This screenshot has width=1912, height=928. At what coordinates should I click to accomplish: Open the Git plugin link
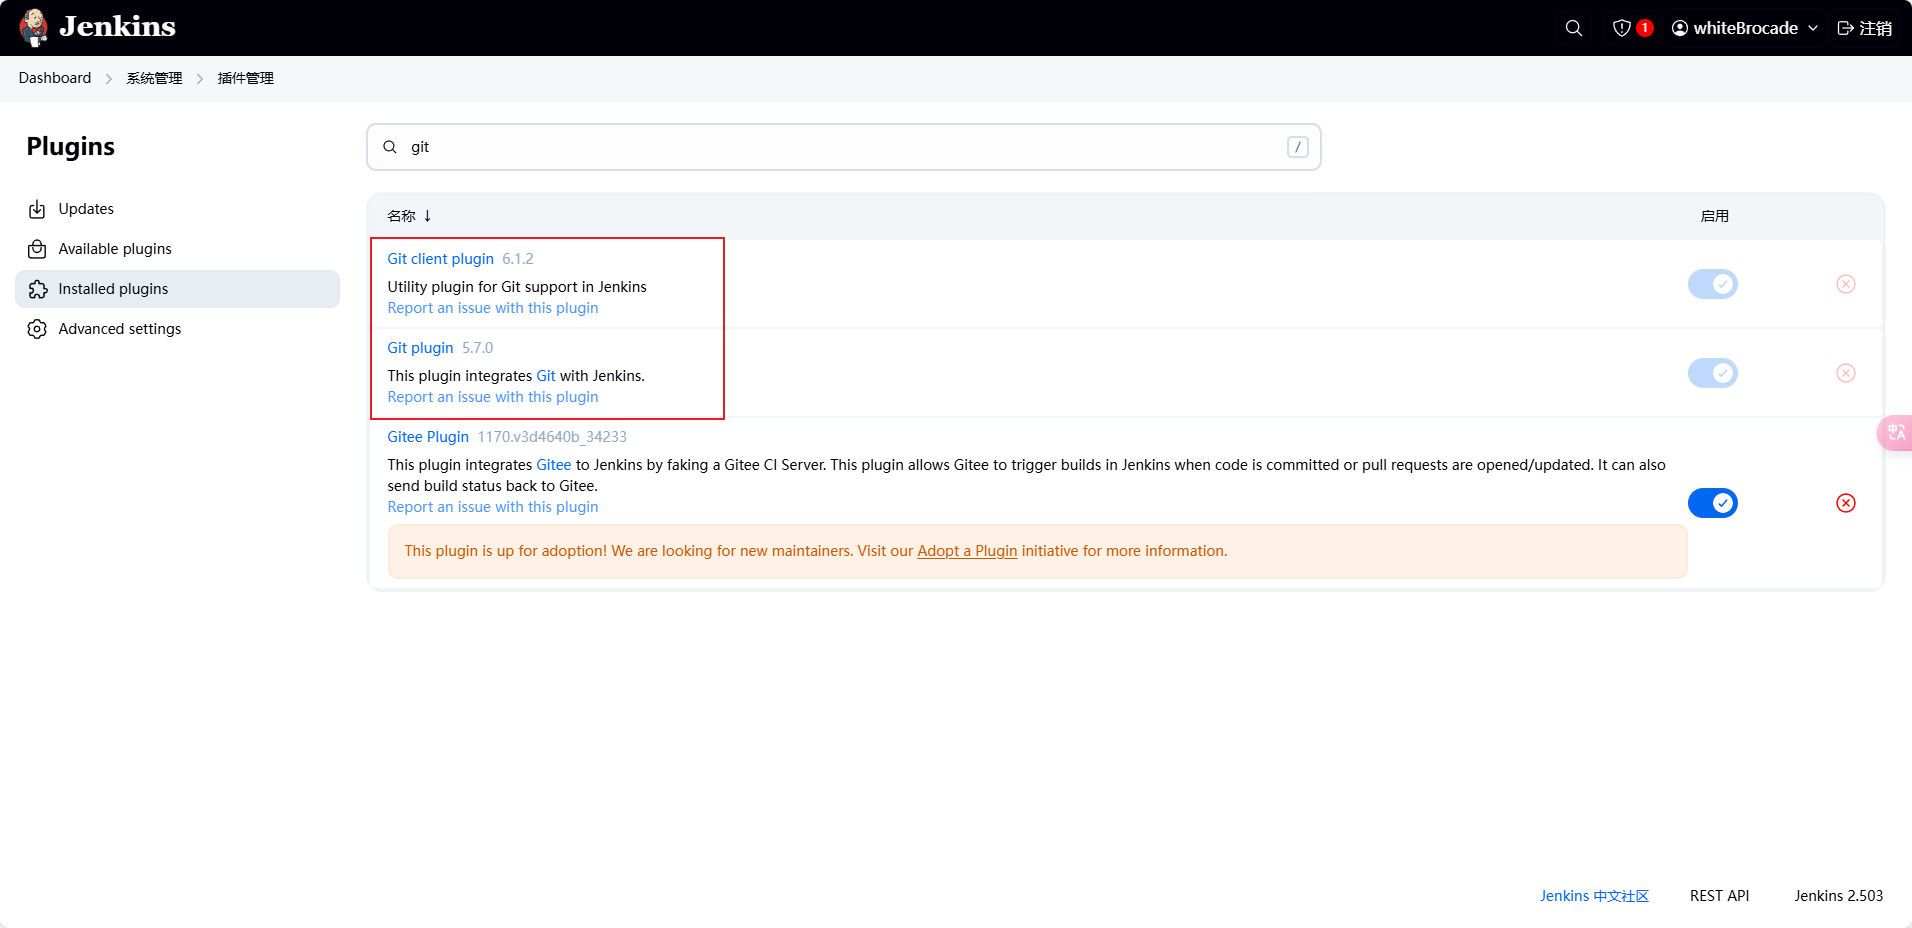pos(420,348)
